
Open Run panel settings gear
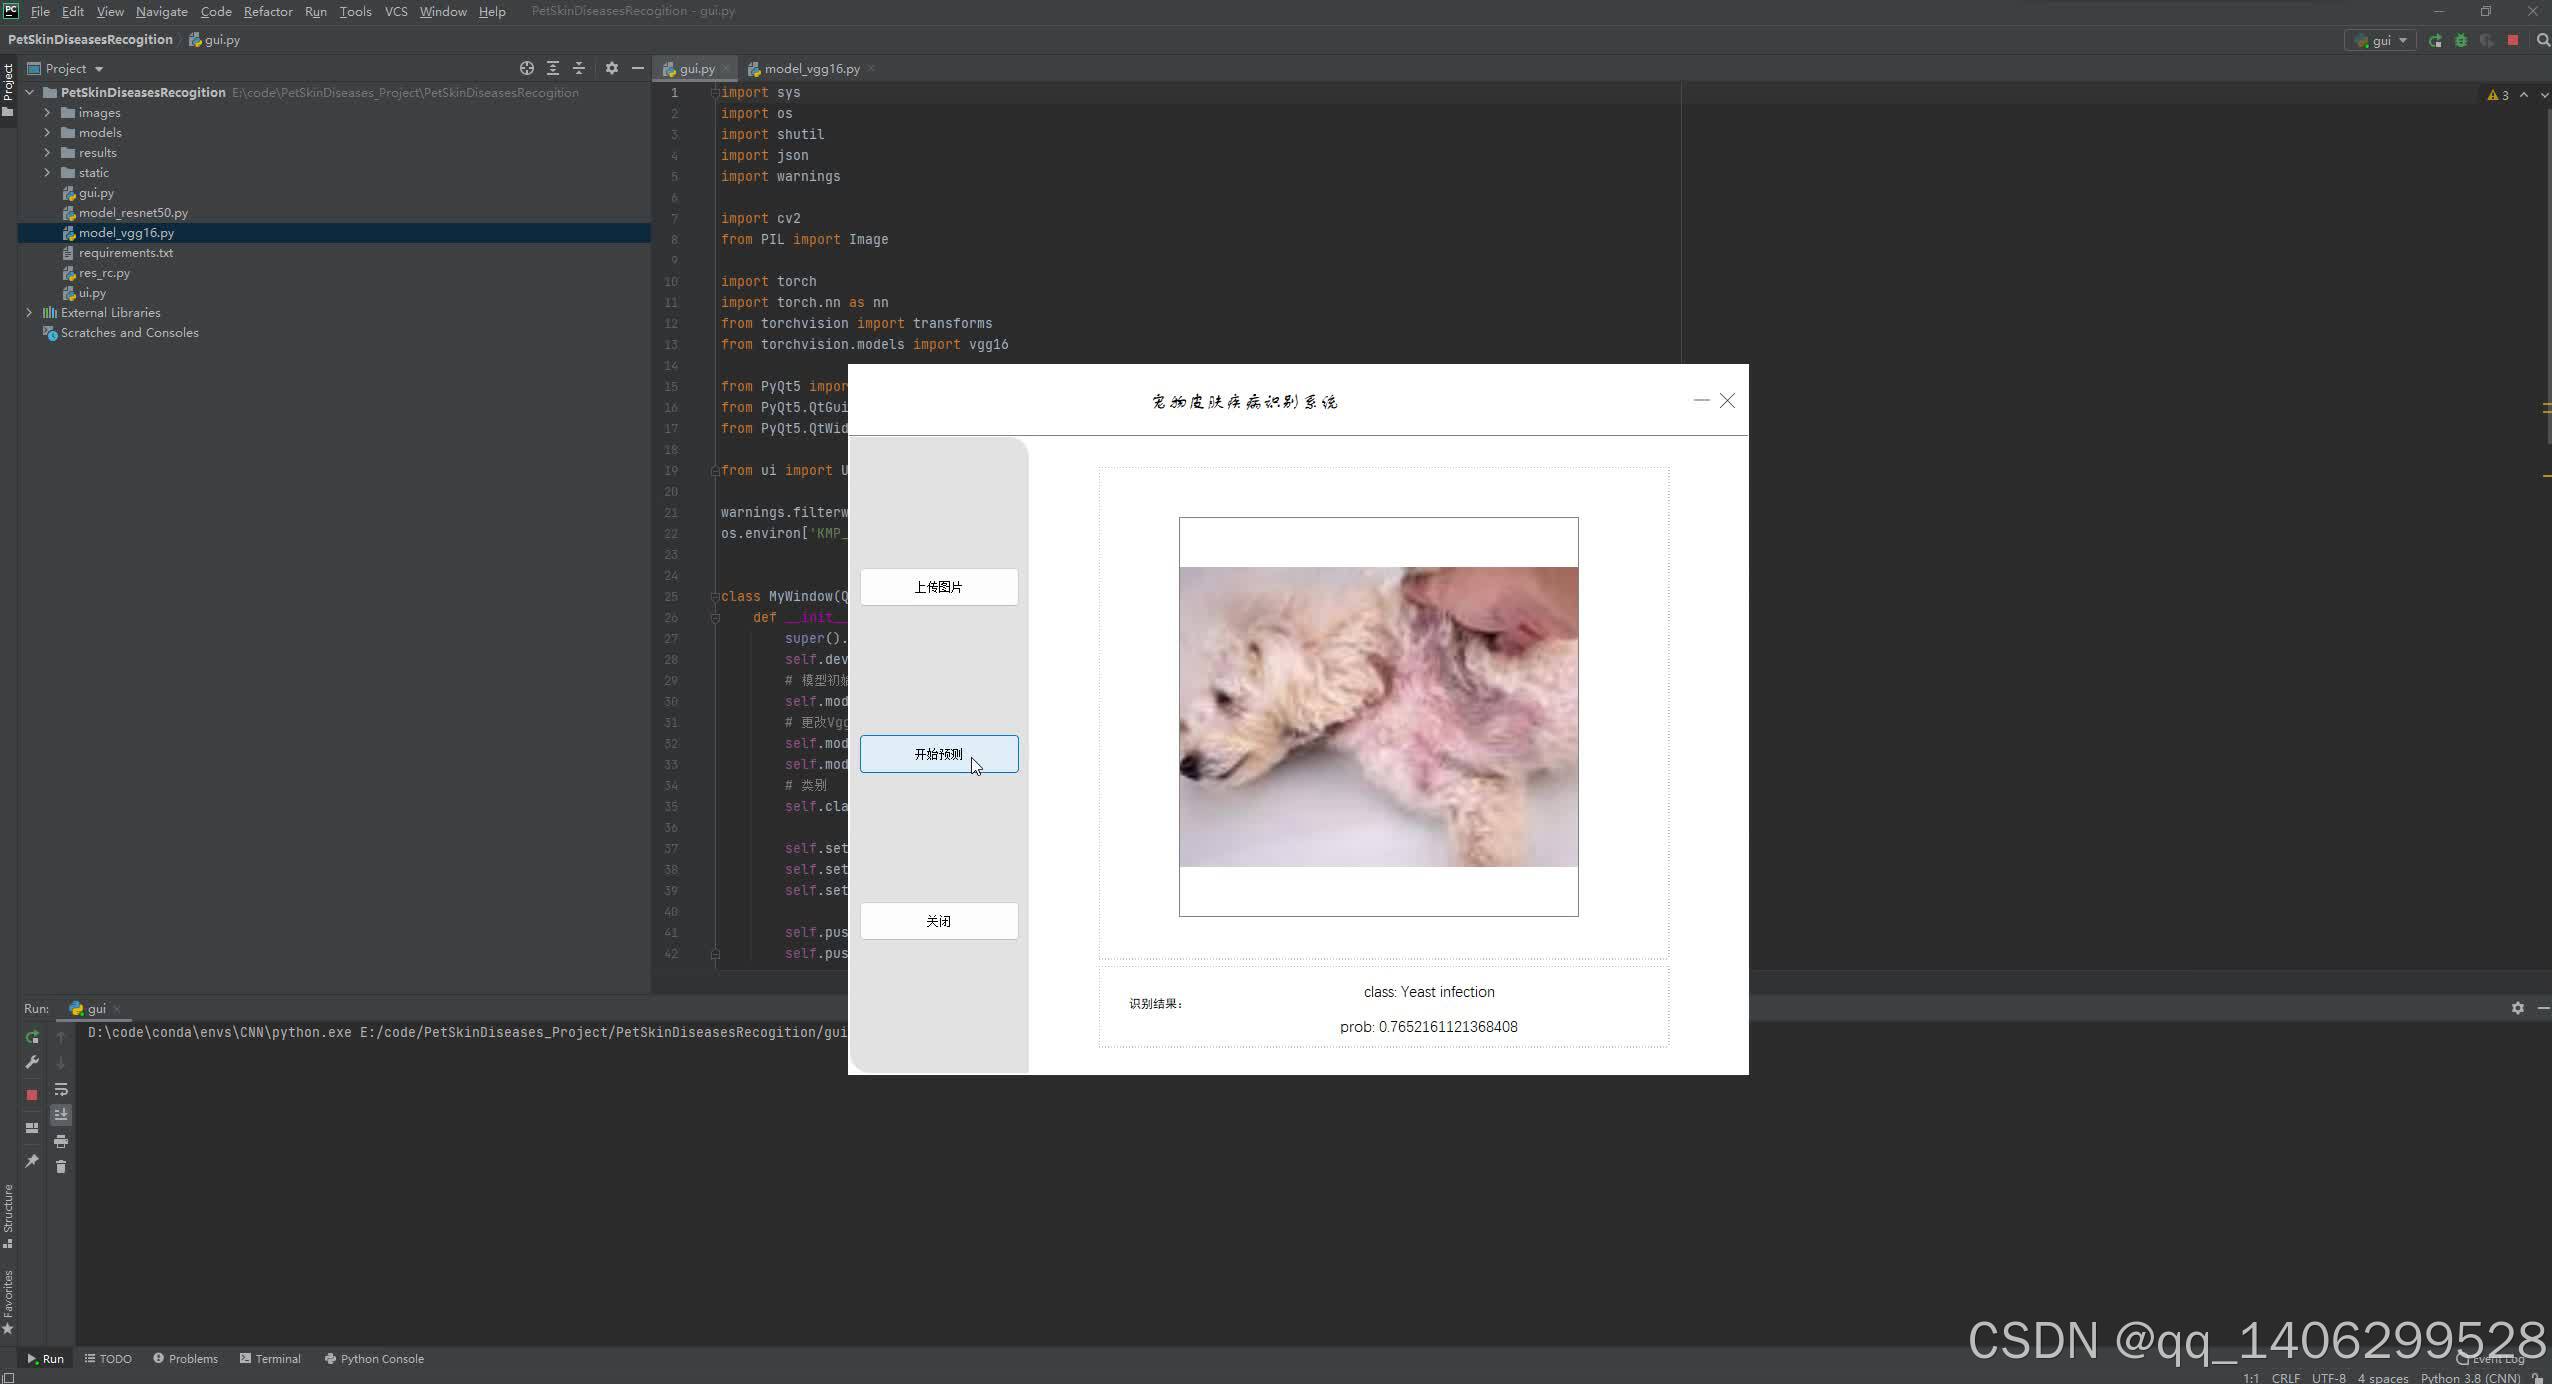tap(2517, 1008)
